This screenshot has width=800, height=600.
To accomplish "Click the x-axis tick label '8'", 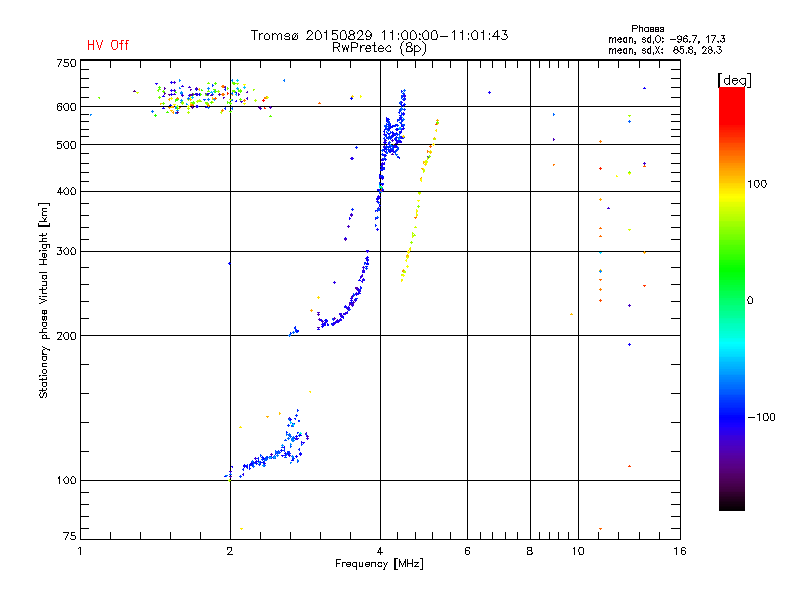I will coord(530,551).
